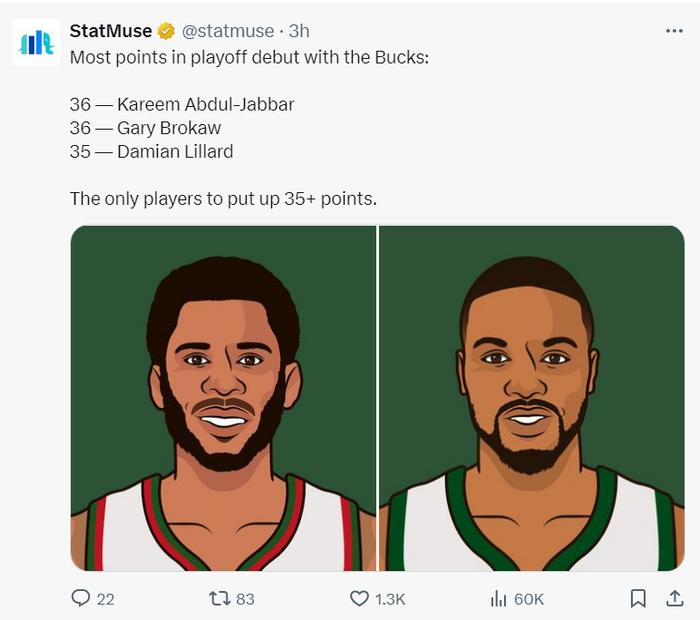Click the reply speech bubble icon

click(81, 598)
